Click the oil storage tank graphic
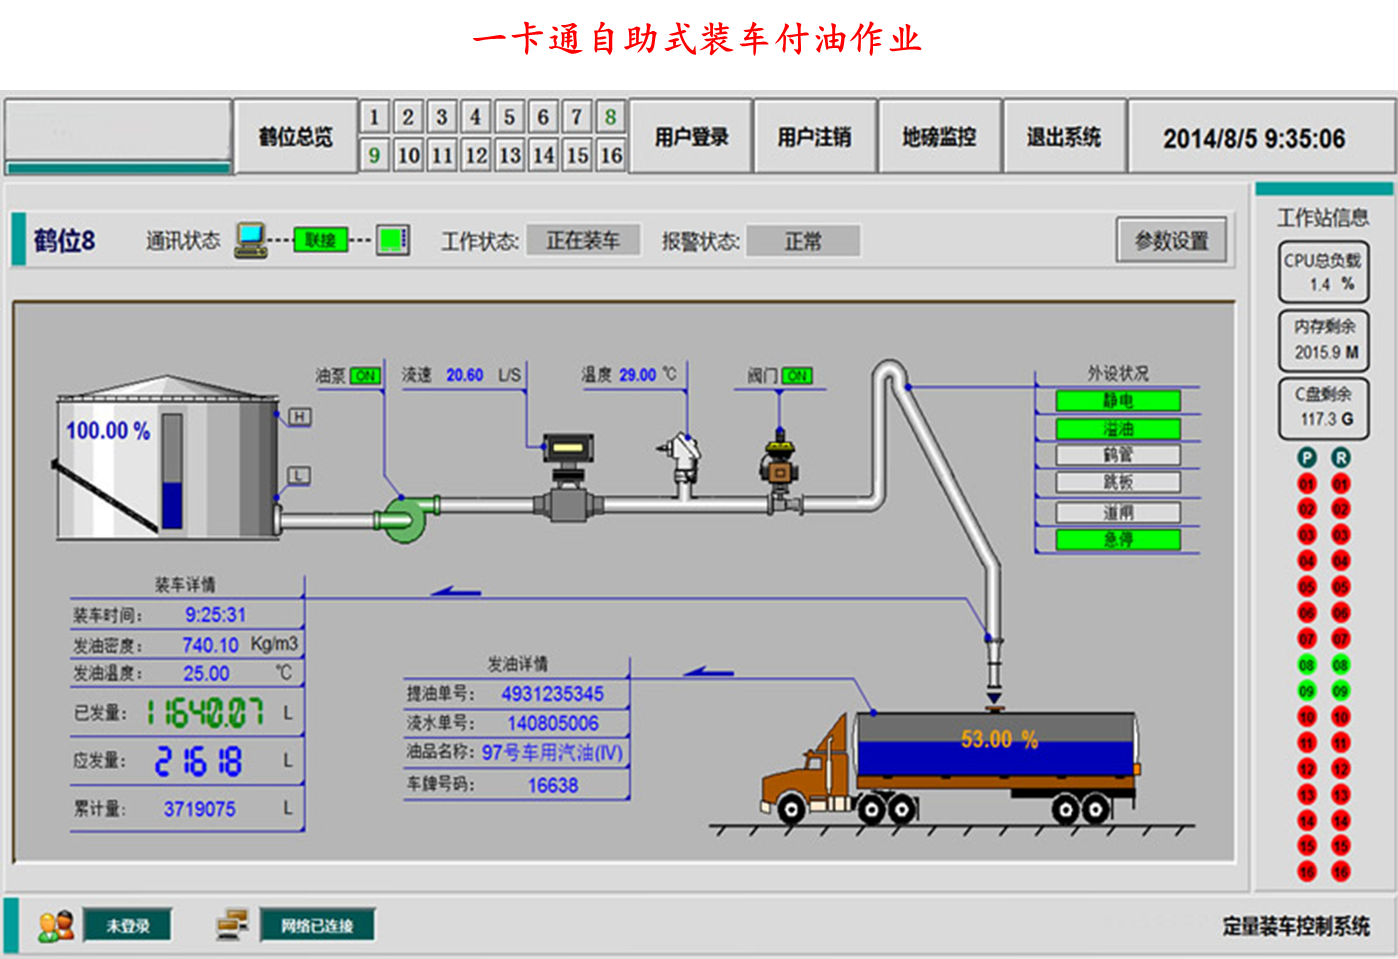The image size is (1398, 959). pos(166,460)
